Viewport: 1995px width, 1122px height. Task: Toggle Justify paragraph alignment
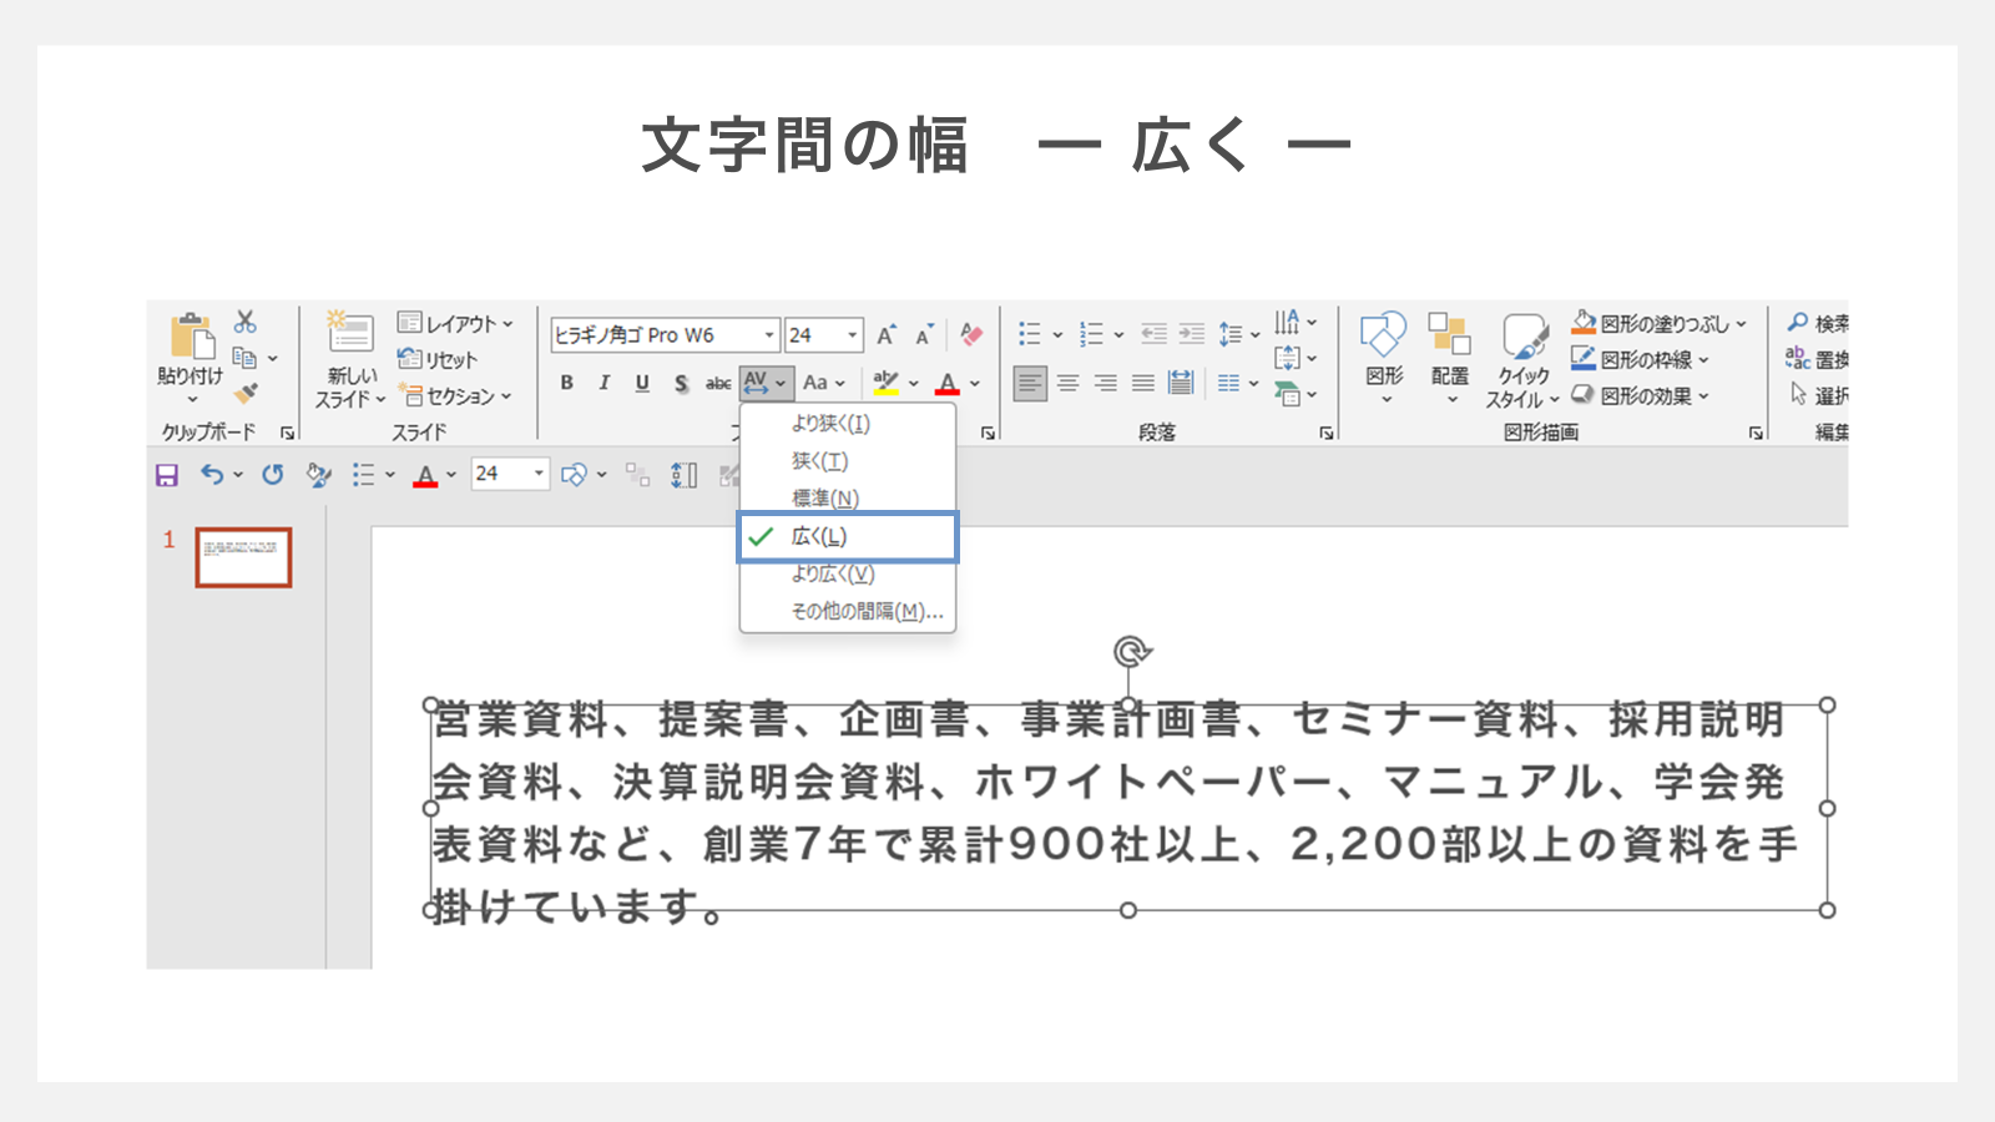[x=1143, y=383]
